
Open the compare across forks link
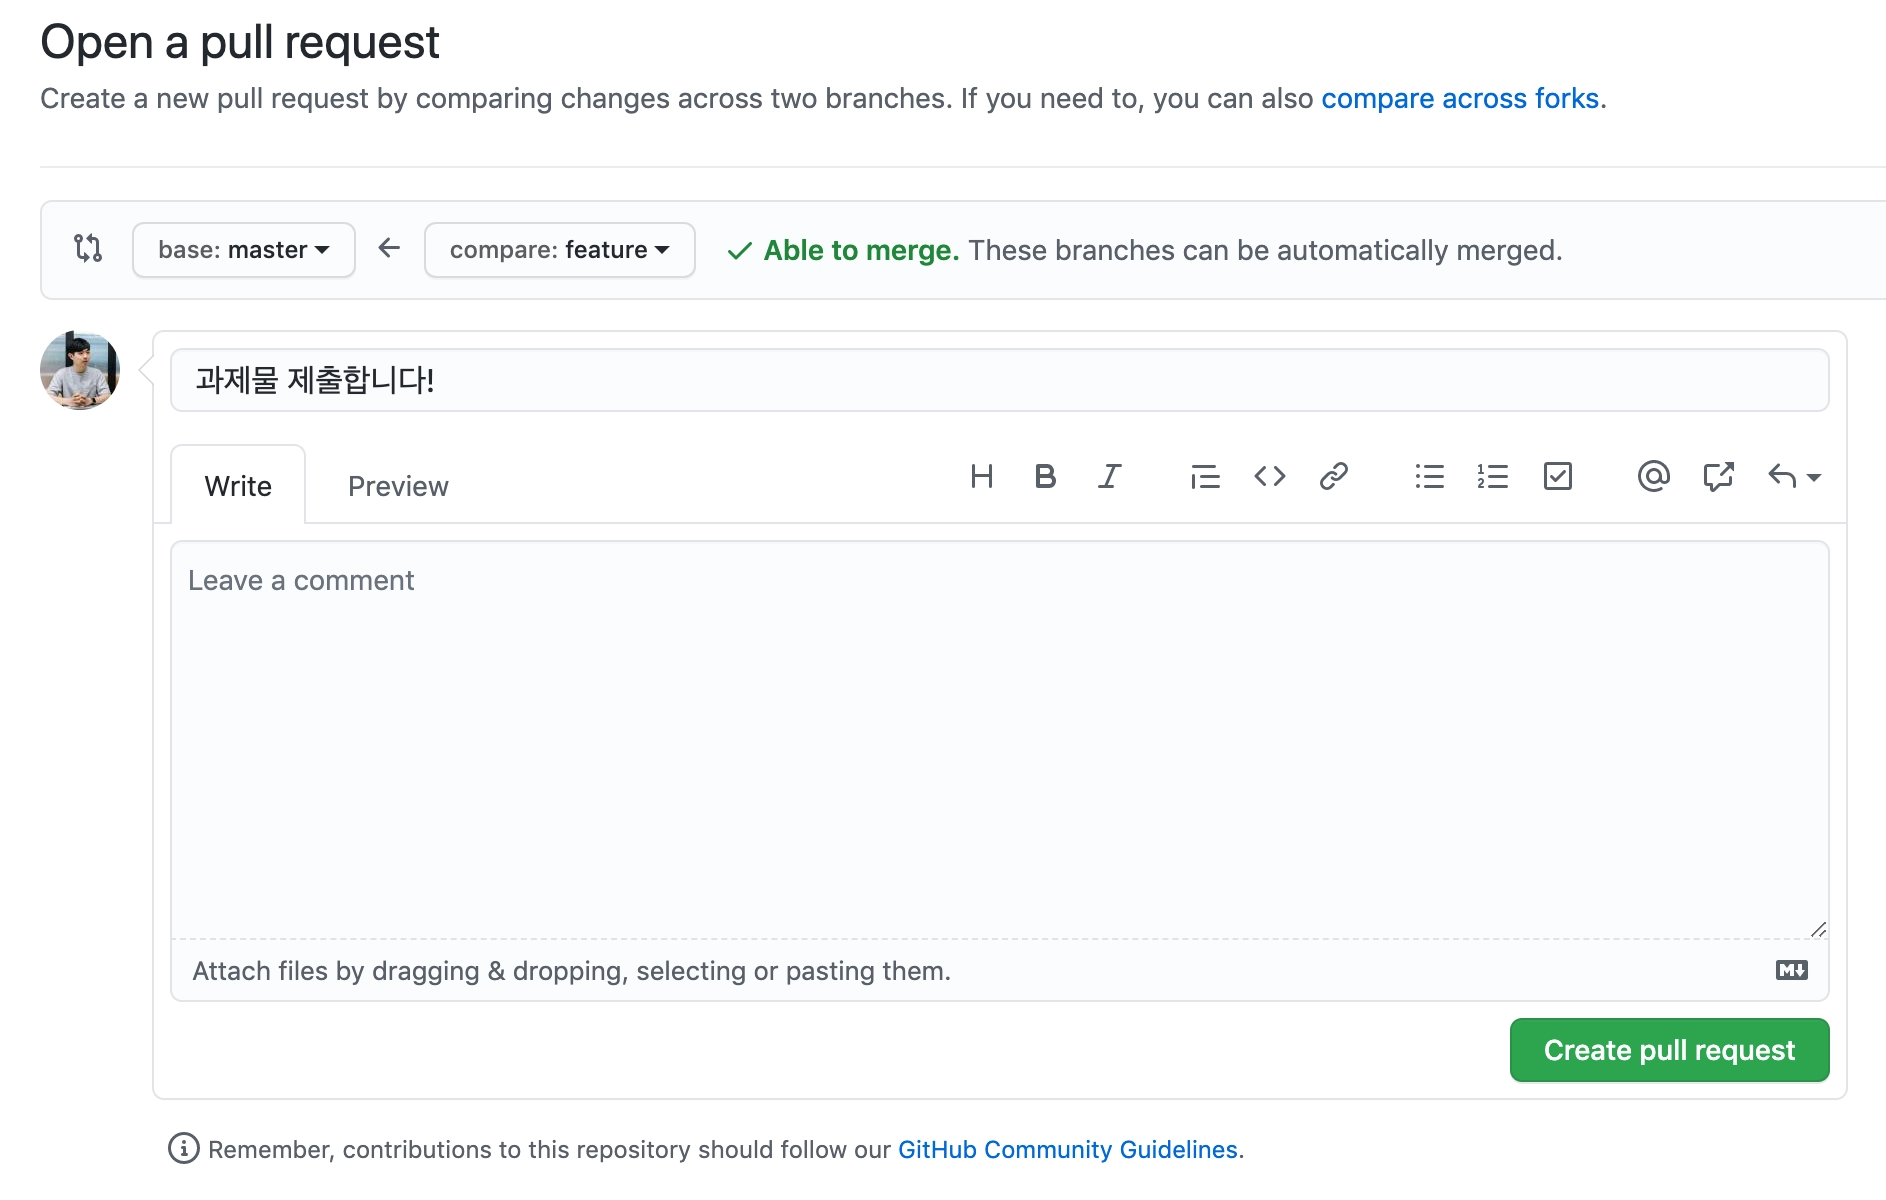[x=1460, y=98]
